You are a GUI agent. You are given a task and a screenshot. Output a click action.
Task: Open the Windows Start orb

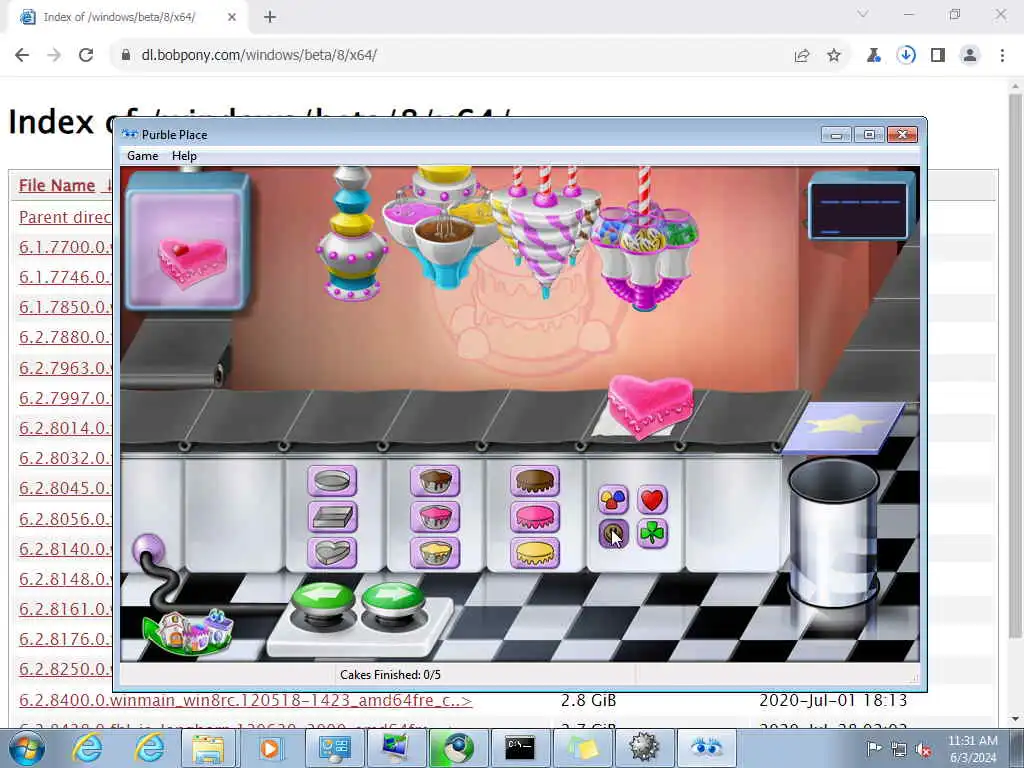pos(27,748)
